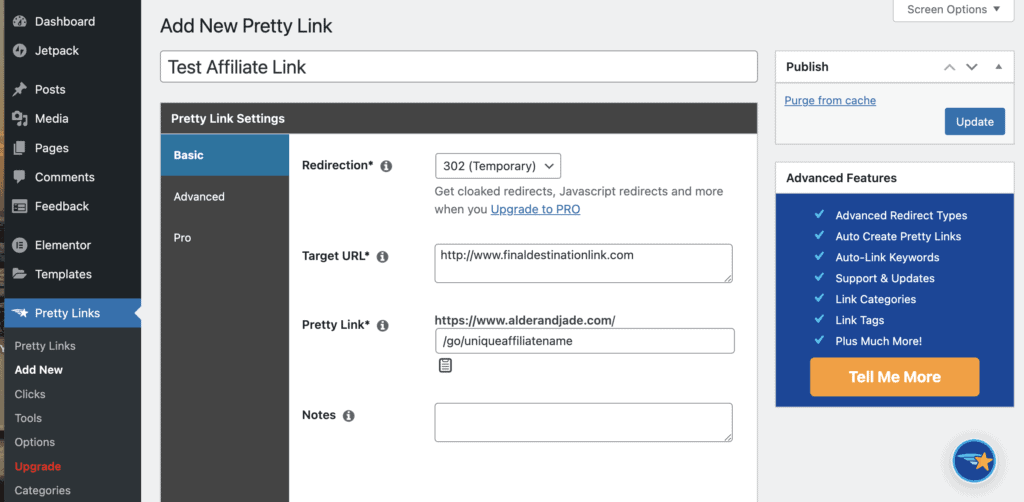Open the Clicks submenu entry
Viewport: 1024px width, 502px height.
pyautogui.click(x=30, y=394)
